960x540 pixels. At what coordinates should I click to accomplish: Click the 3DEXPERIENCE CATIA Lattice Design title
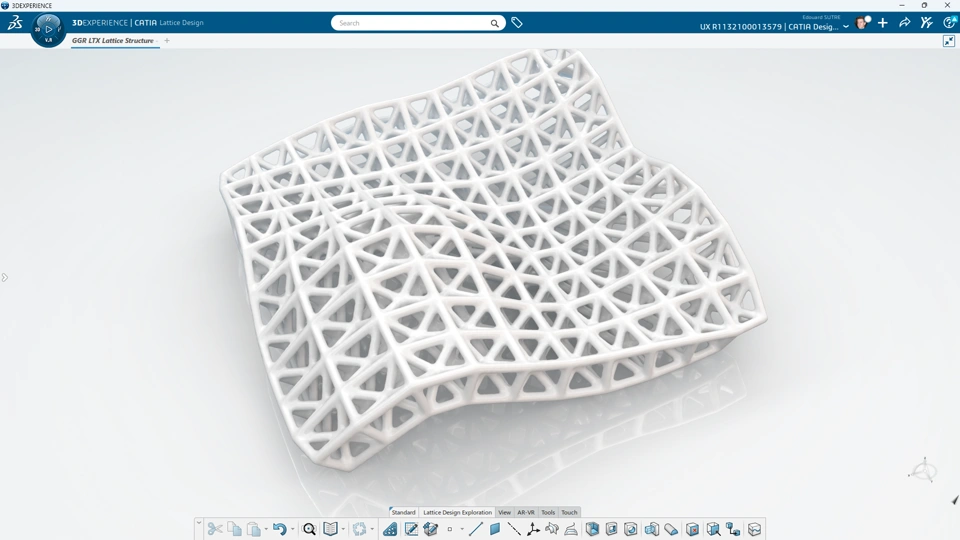[x=138, y=23]
